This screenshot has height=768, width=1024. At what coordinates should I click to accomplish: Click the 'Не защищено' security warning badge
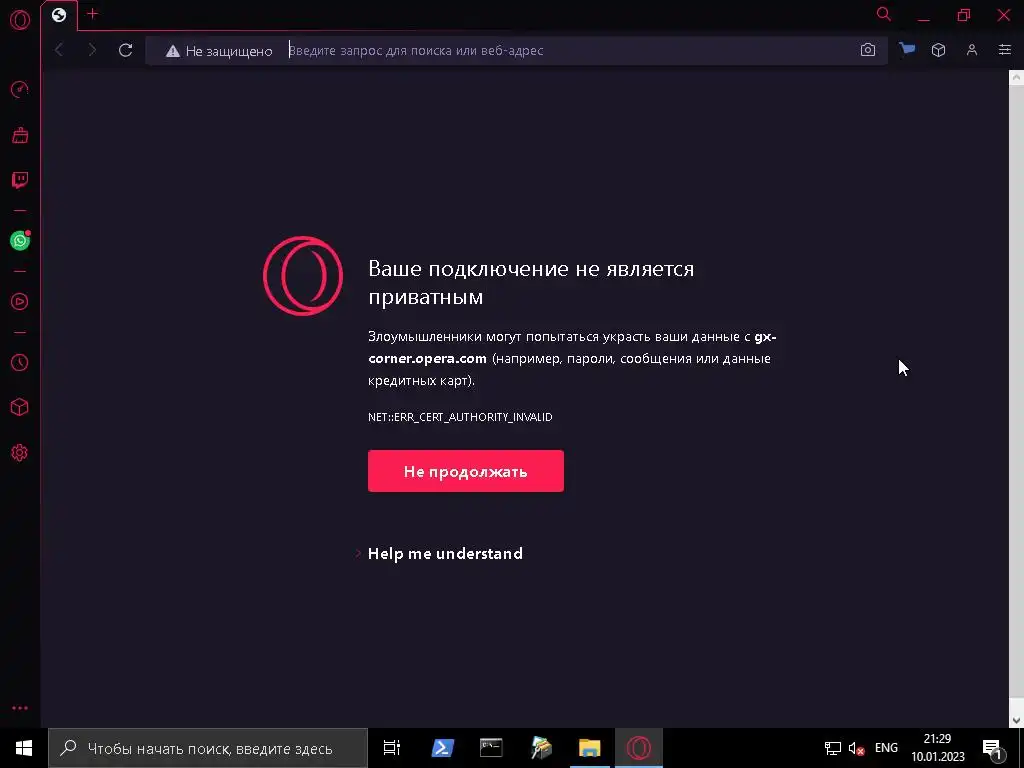pos(219,51)
